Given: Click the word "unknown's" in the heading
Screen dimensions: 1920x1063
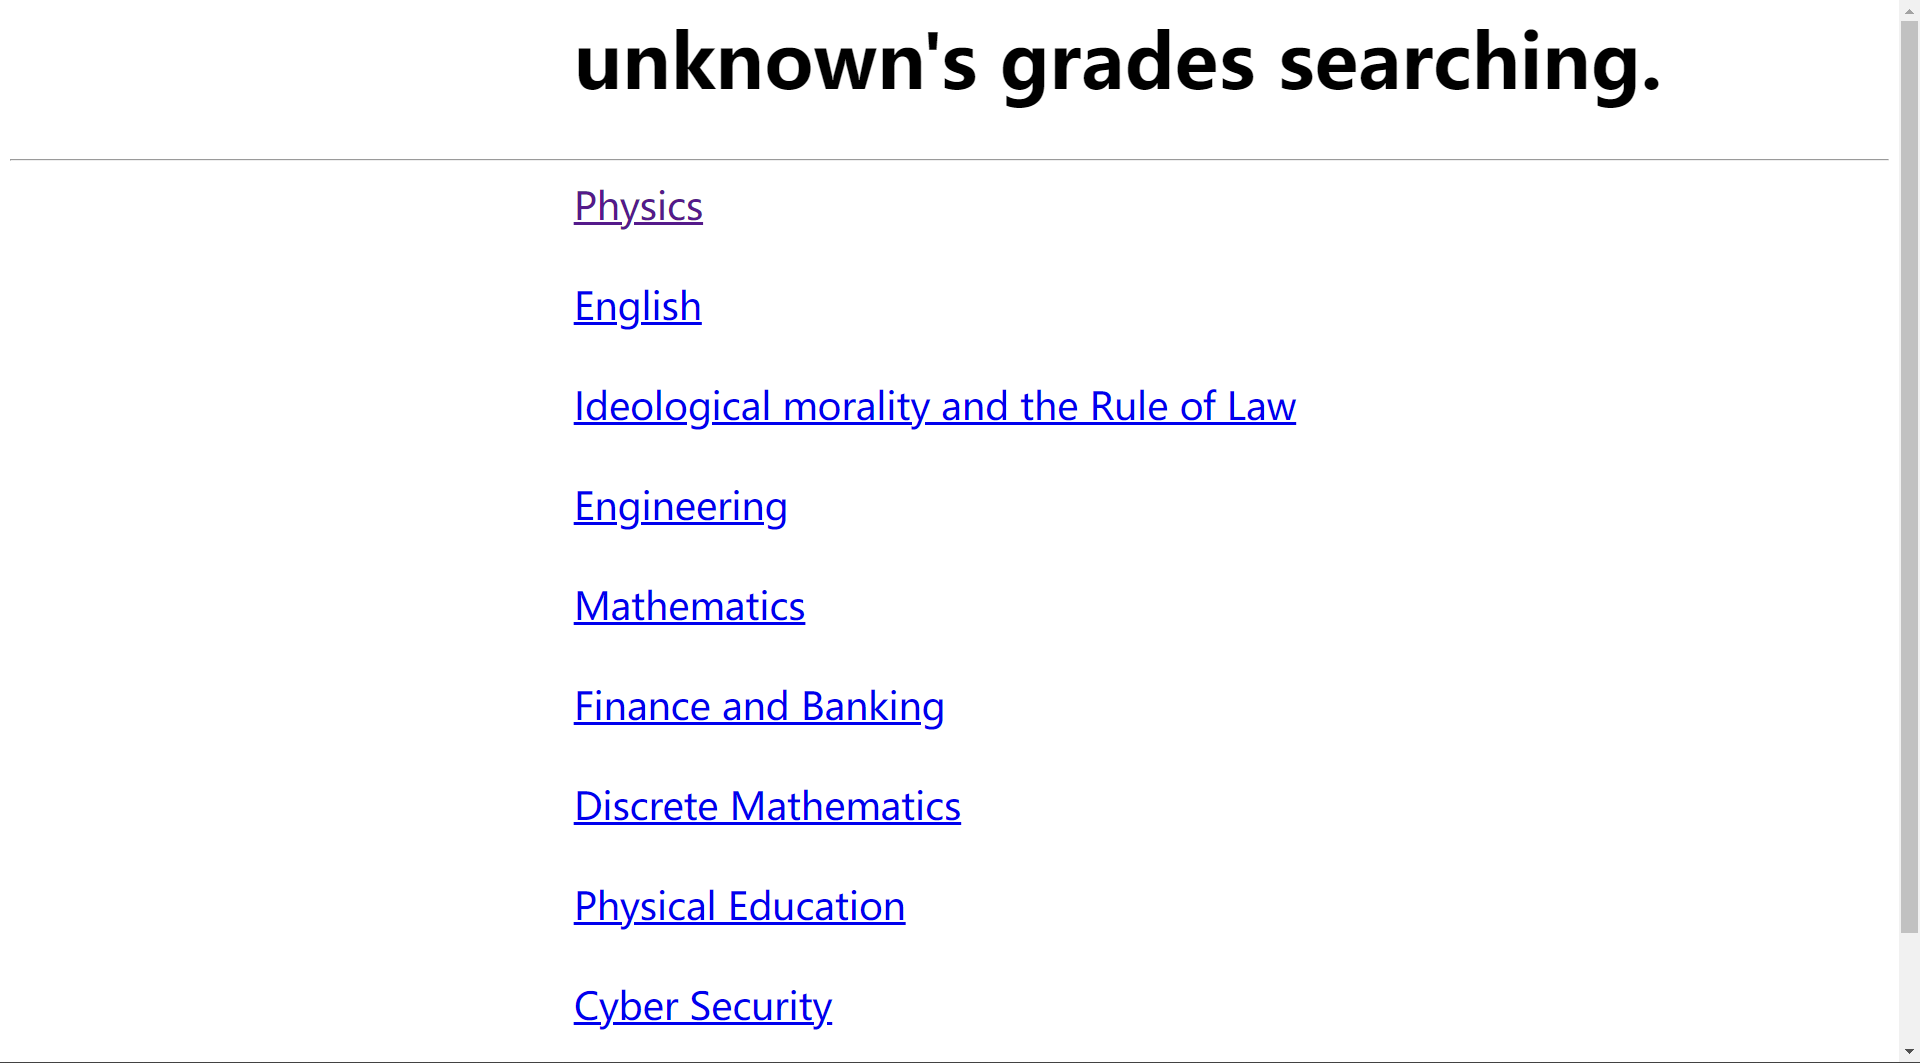Looking at the screenshot, I should click(775, 63).
